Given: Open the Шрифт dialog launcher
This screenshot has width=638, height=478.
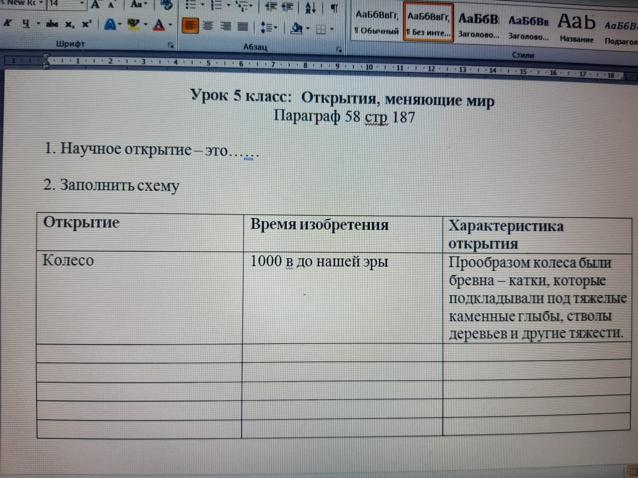Looking at the screenshot, I should coord(170,45).
